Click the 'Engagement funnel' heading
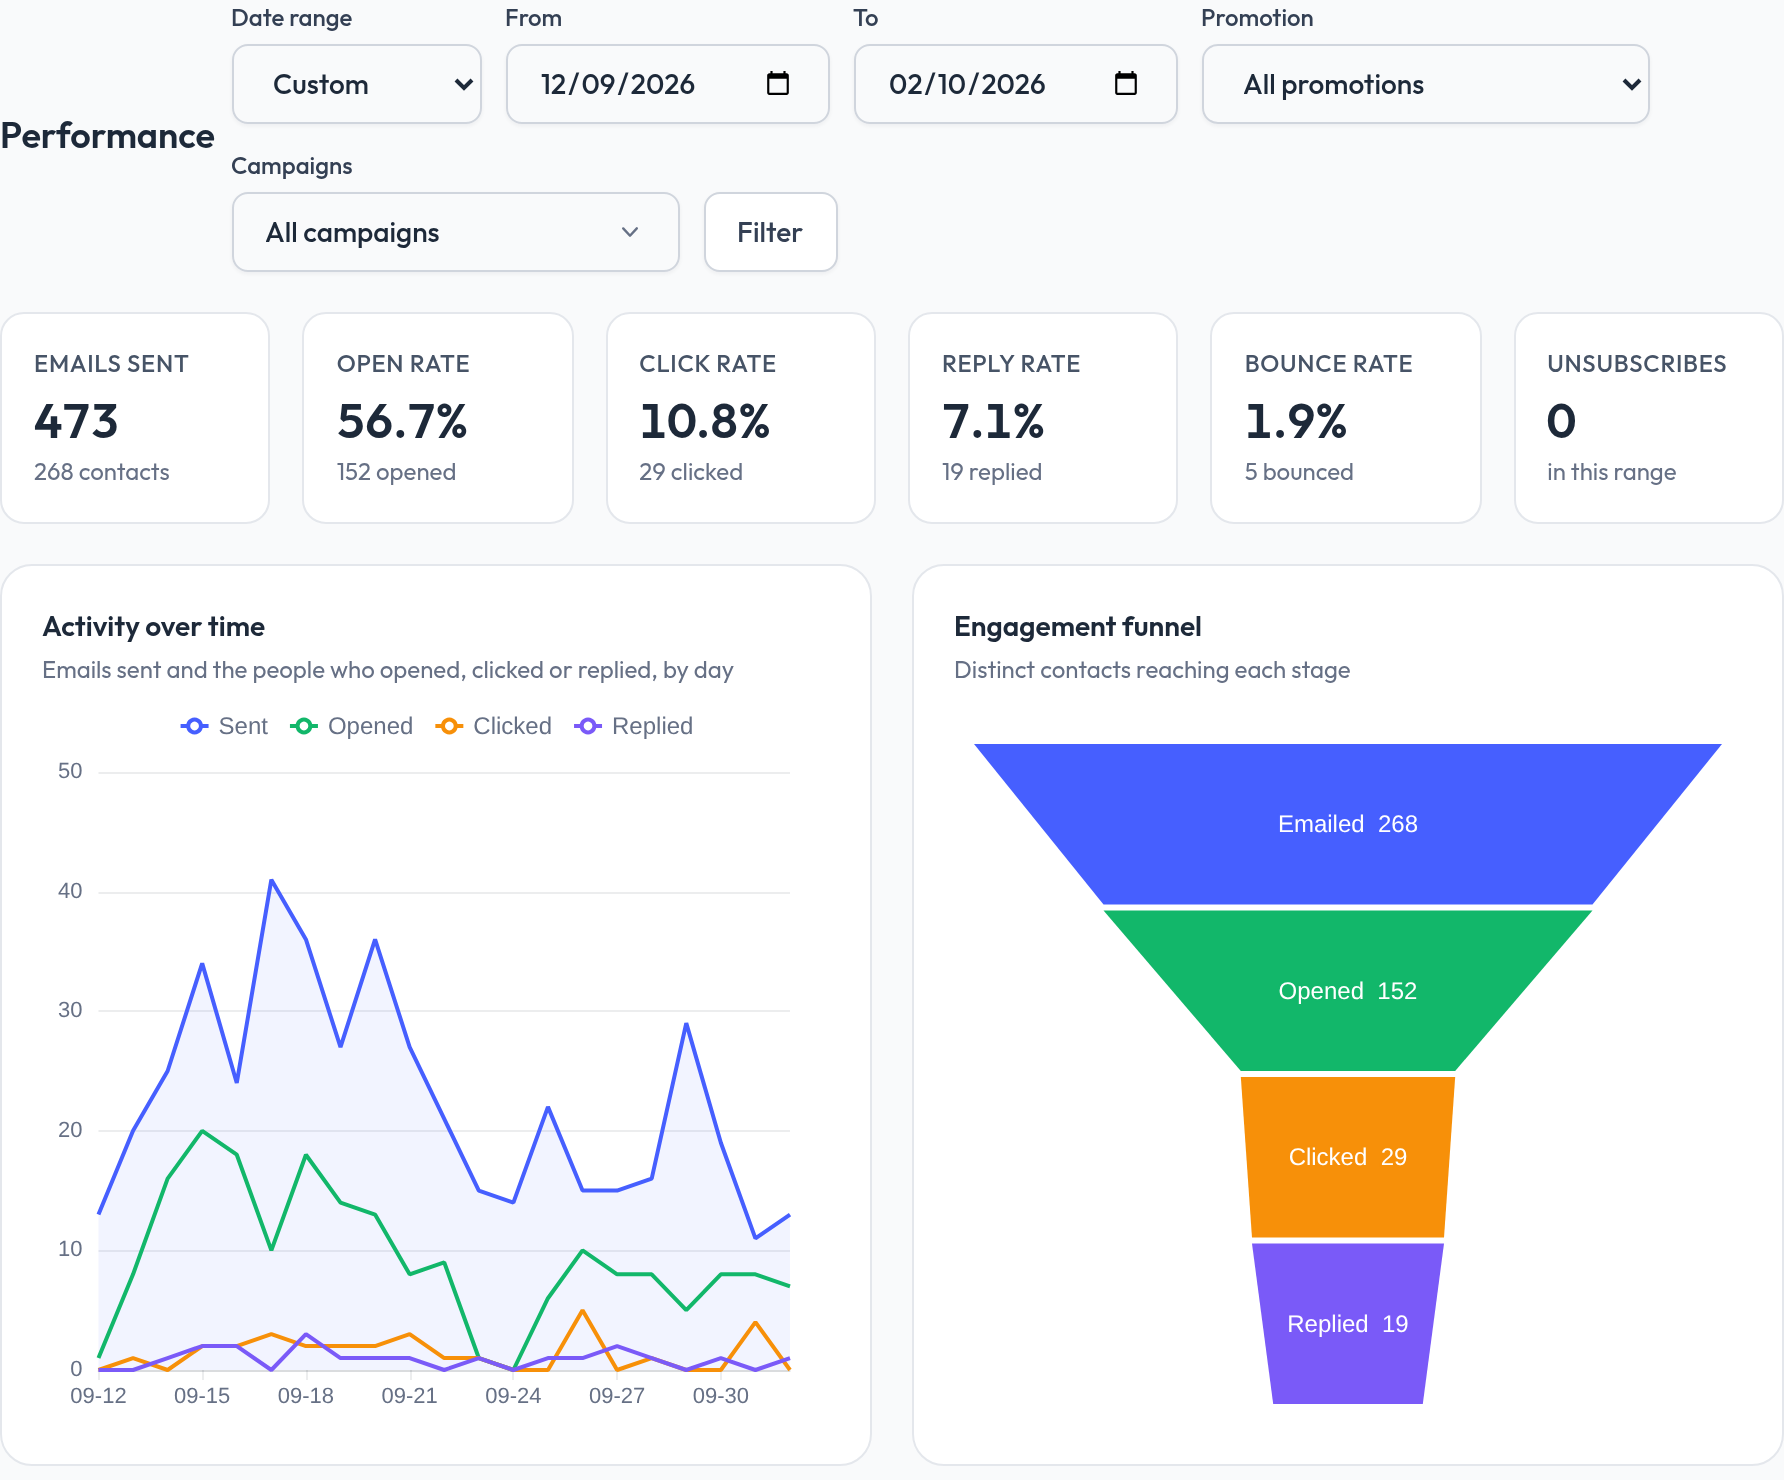 [x=1078, y=627]
